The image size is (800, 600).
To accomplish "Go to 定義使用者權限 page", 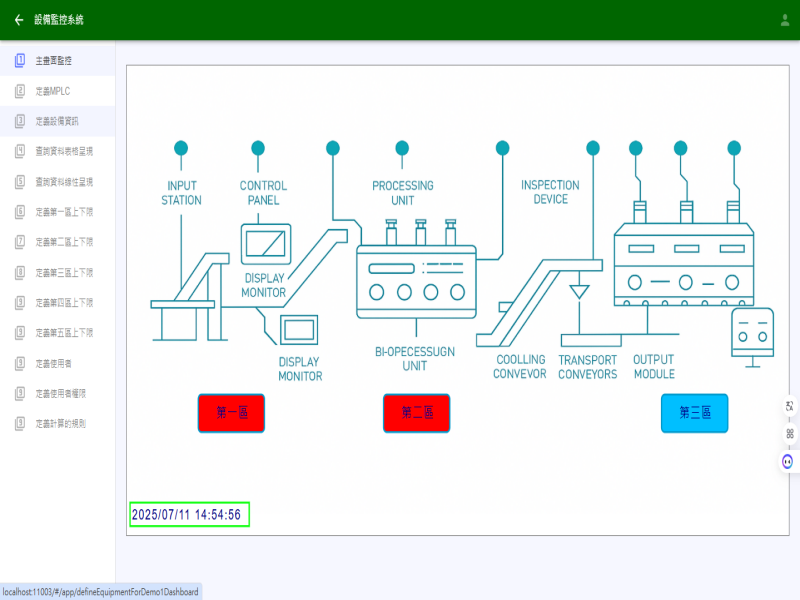I will [x=58, y=394].
